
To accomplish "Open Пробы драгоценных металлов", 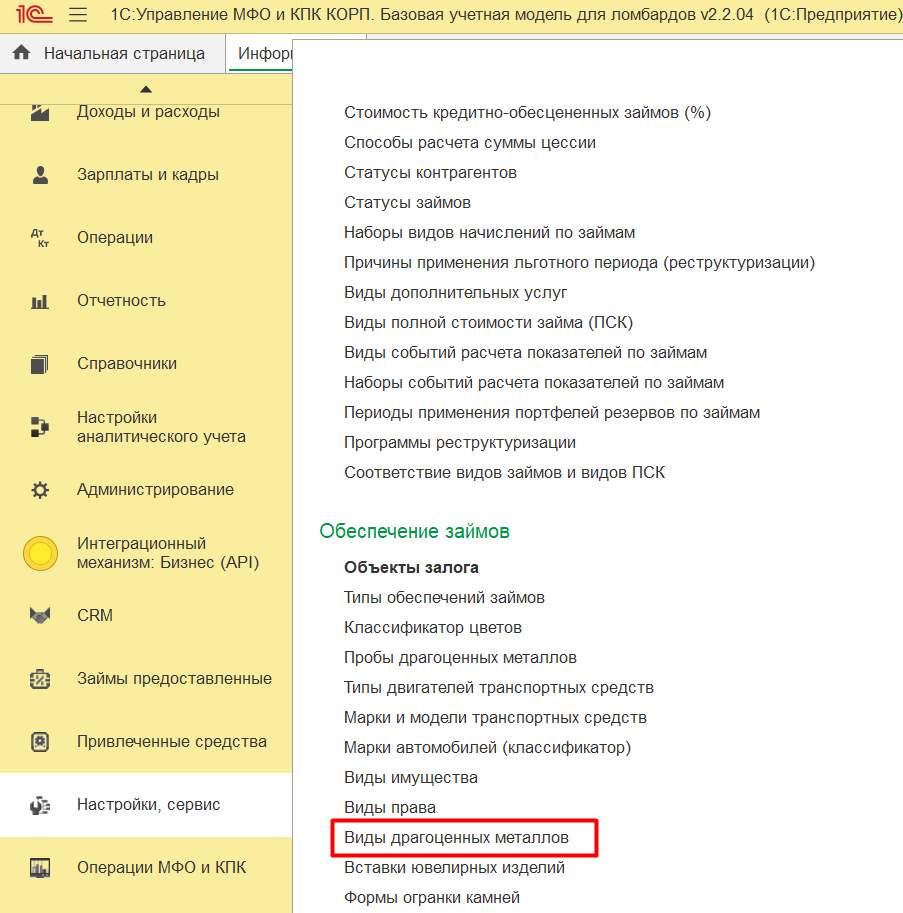I will coord(460,657).
